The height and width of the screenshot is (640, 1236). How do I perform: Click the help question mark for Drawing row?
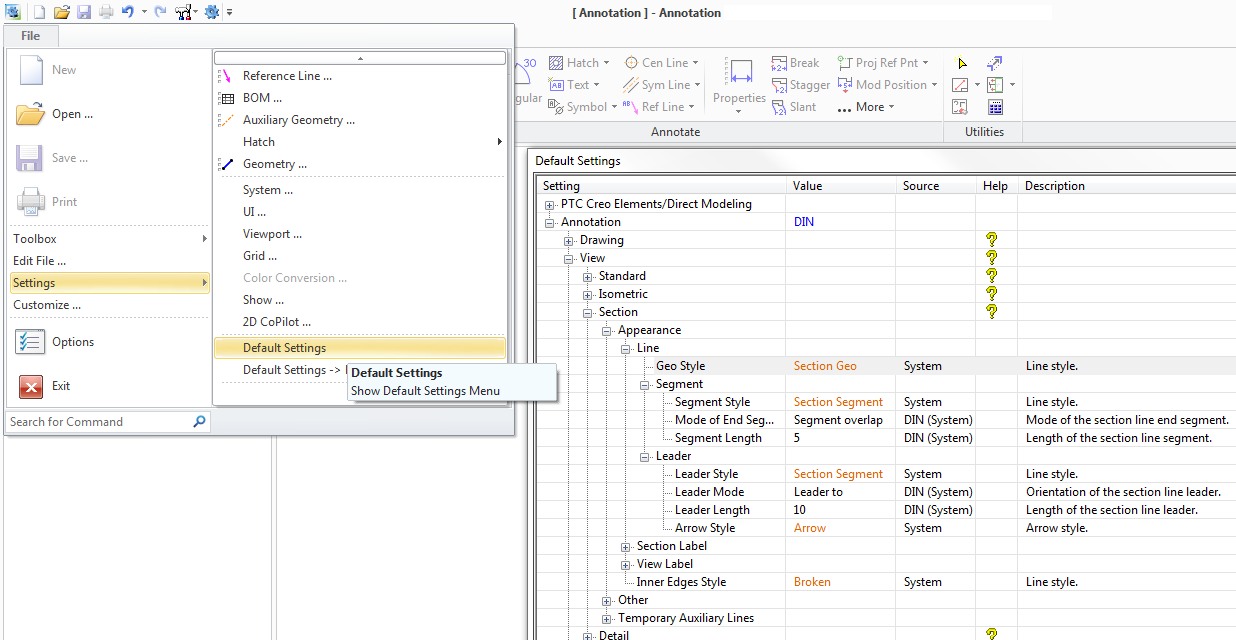[x=992, y=240]
